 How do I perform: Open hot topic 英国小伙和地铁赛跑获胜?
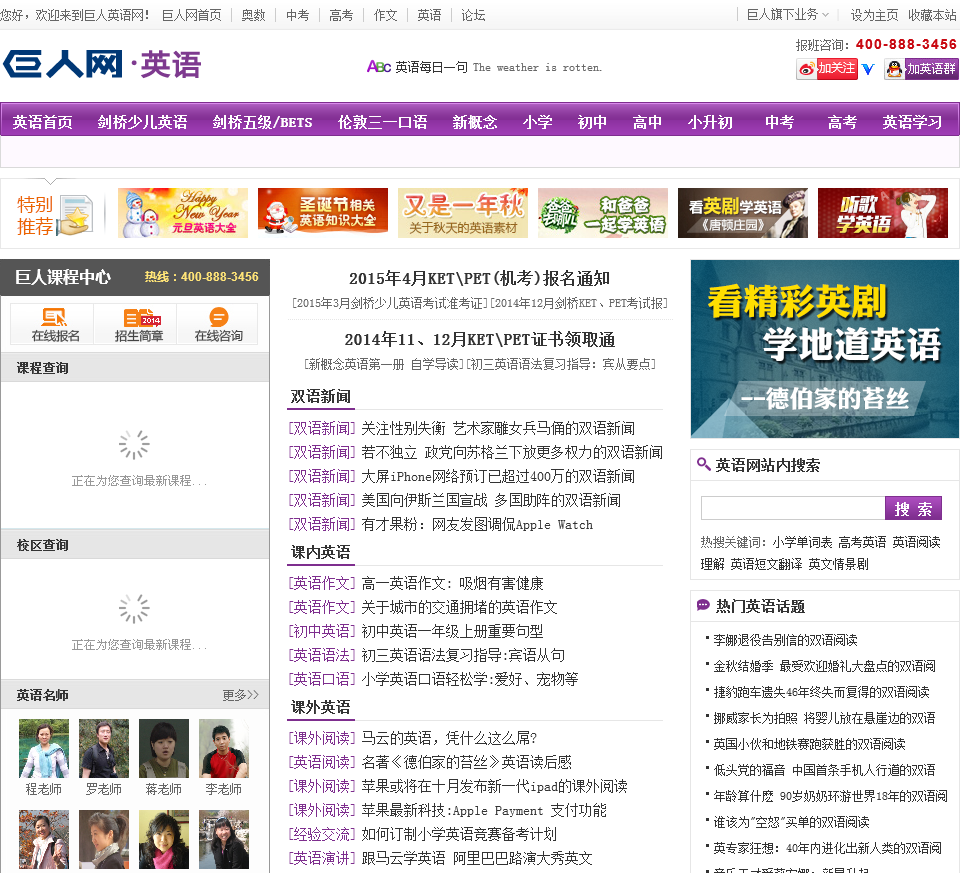click(x=809, y=744)
